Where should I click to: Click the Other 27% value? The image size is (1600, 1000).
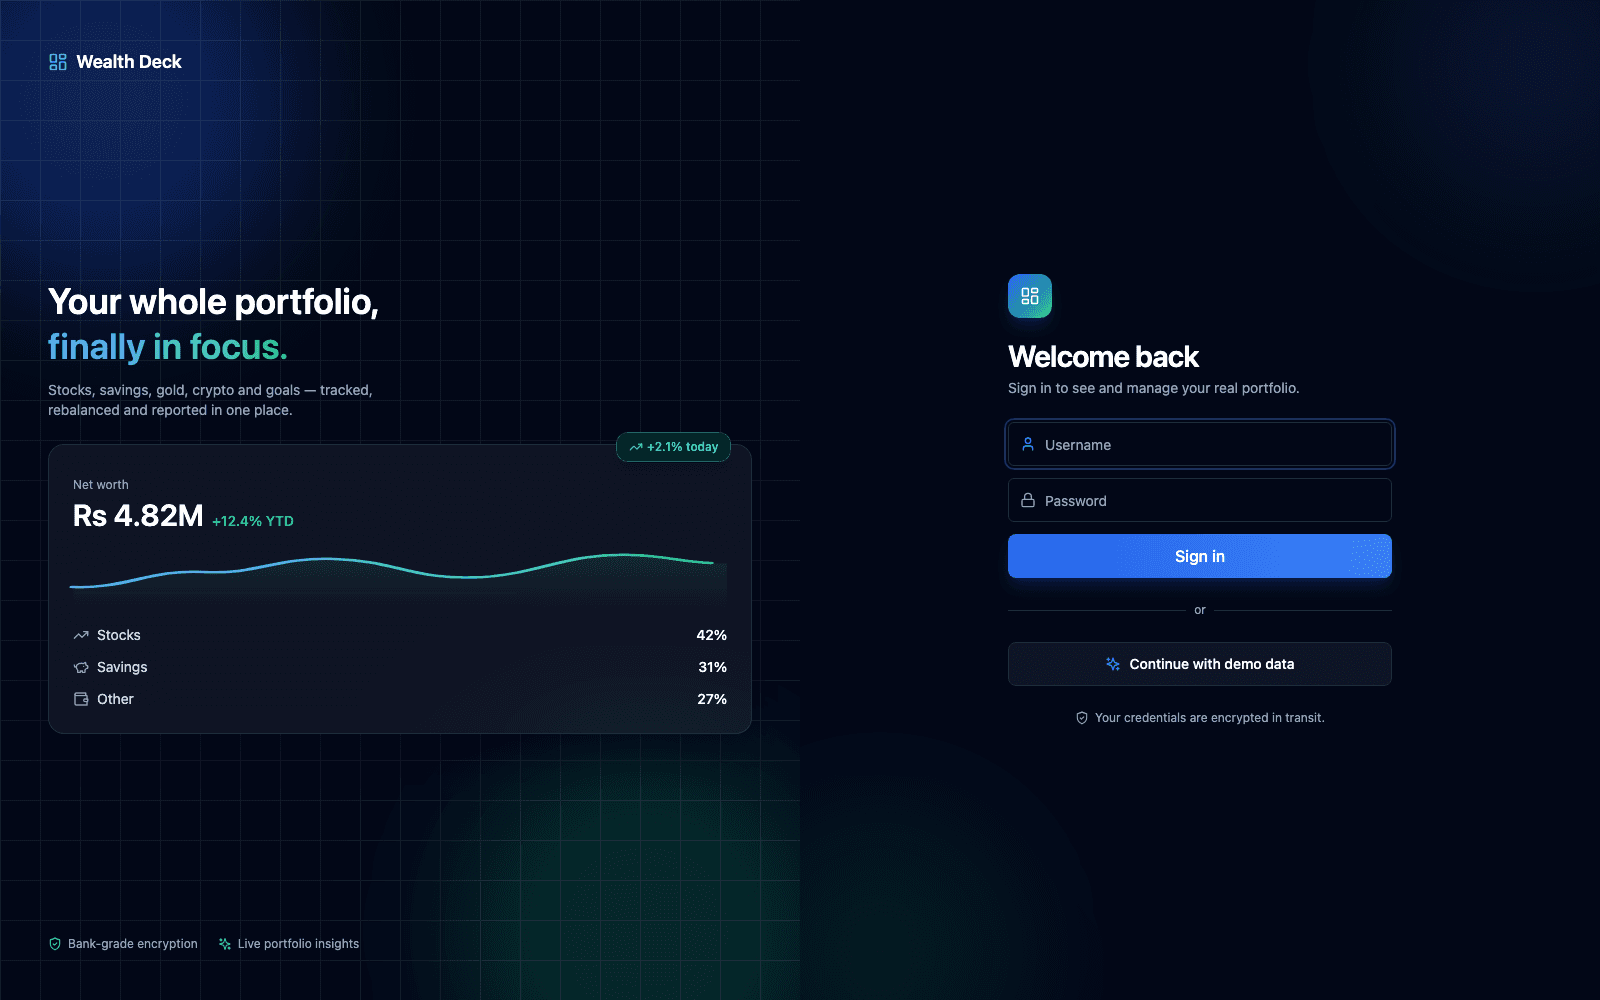coord(712,699)
